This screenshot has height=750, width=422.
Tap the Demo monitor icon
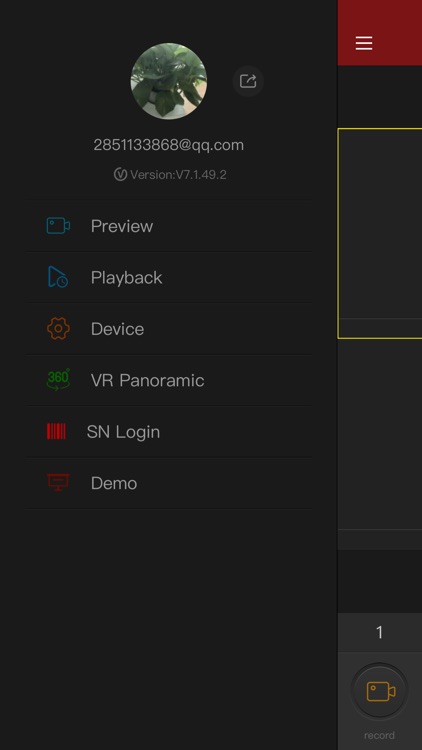coord(58,483)
